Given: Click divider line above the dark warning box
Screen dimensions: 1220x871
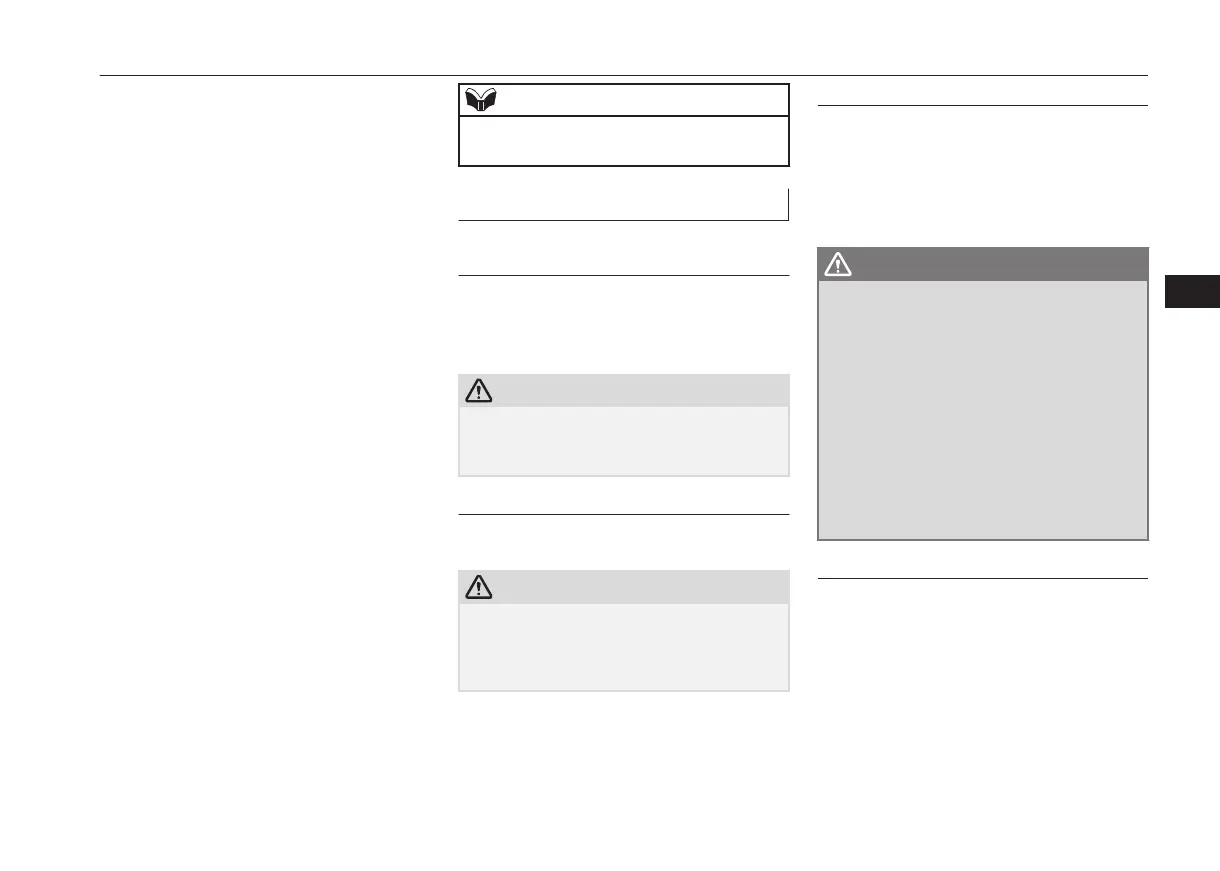Looking at the screenshot, I should tap(983, 105).
